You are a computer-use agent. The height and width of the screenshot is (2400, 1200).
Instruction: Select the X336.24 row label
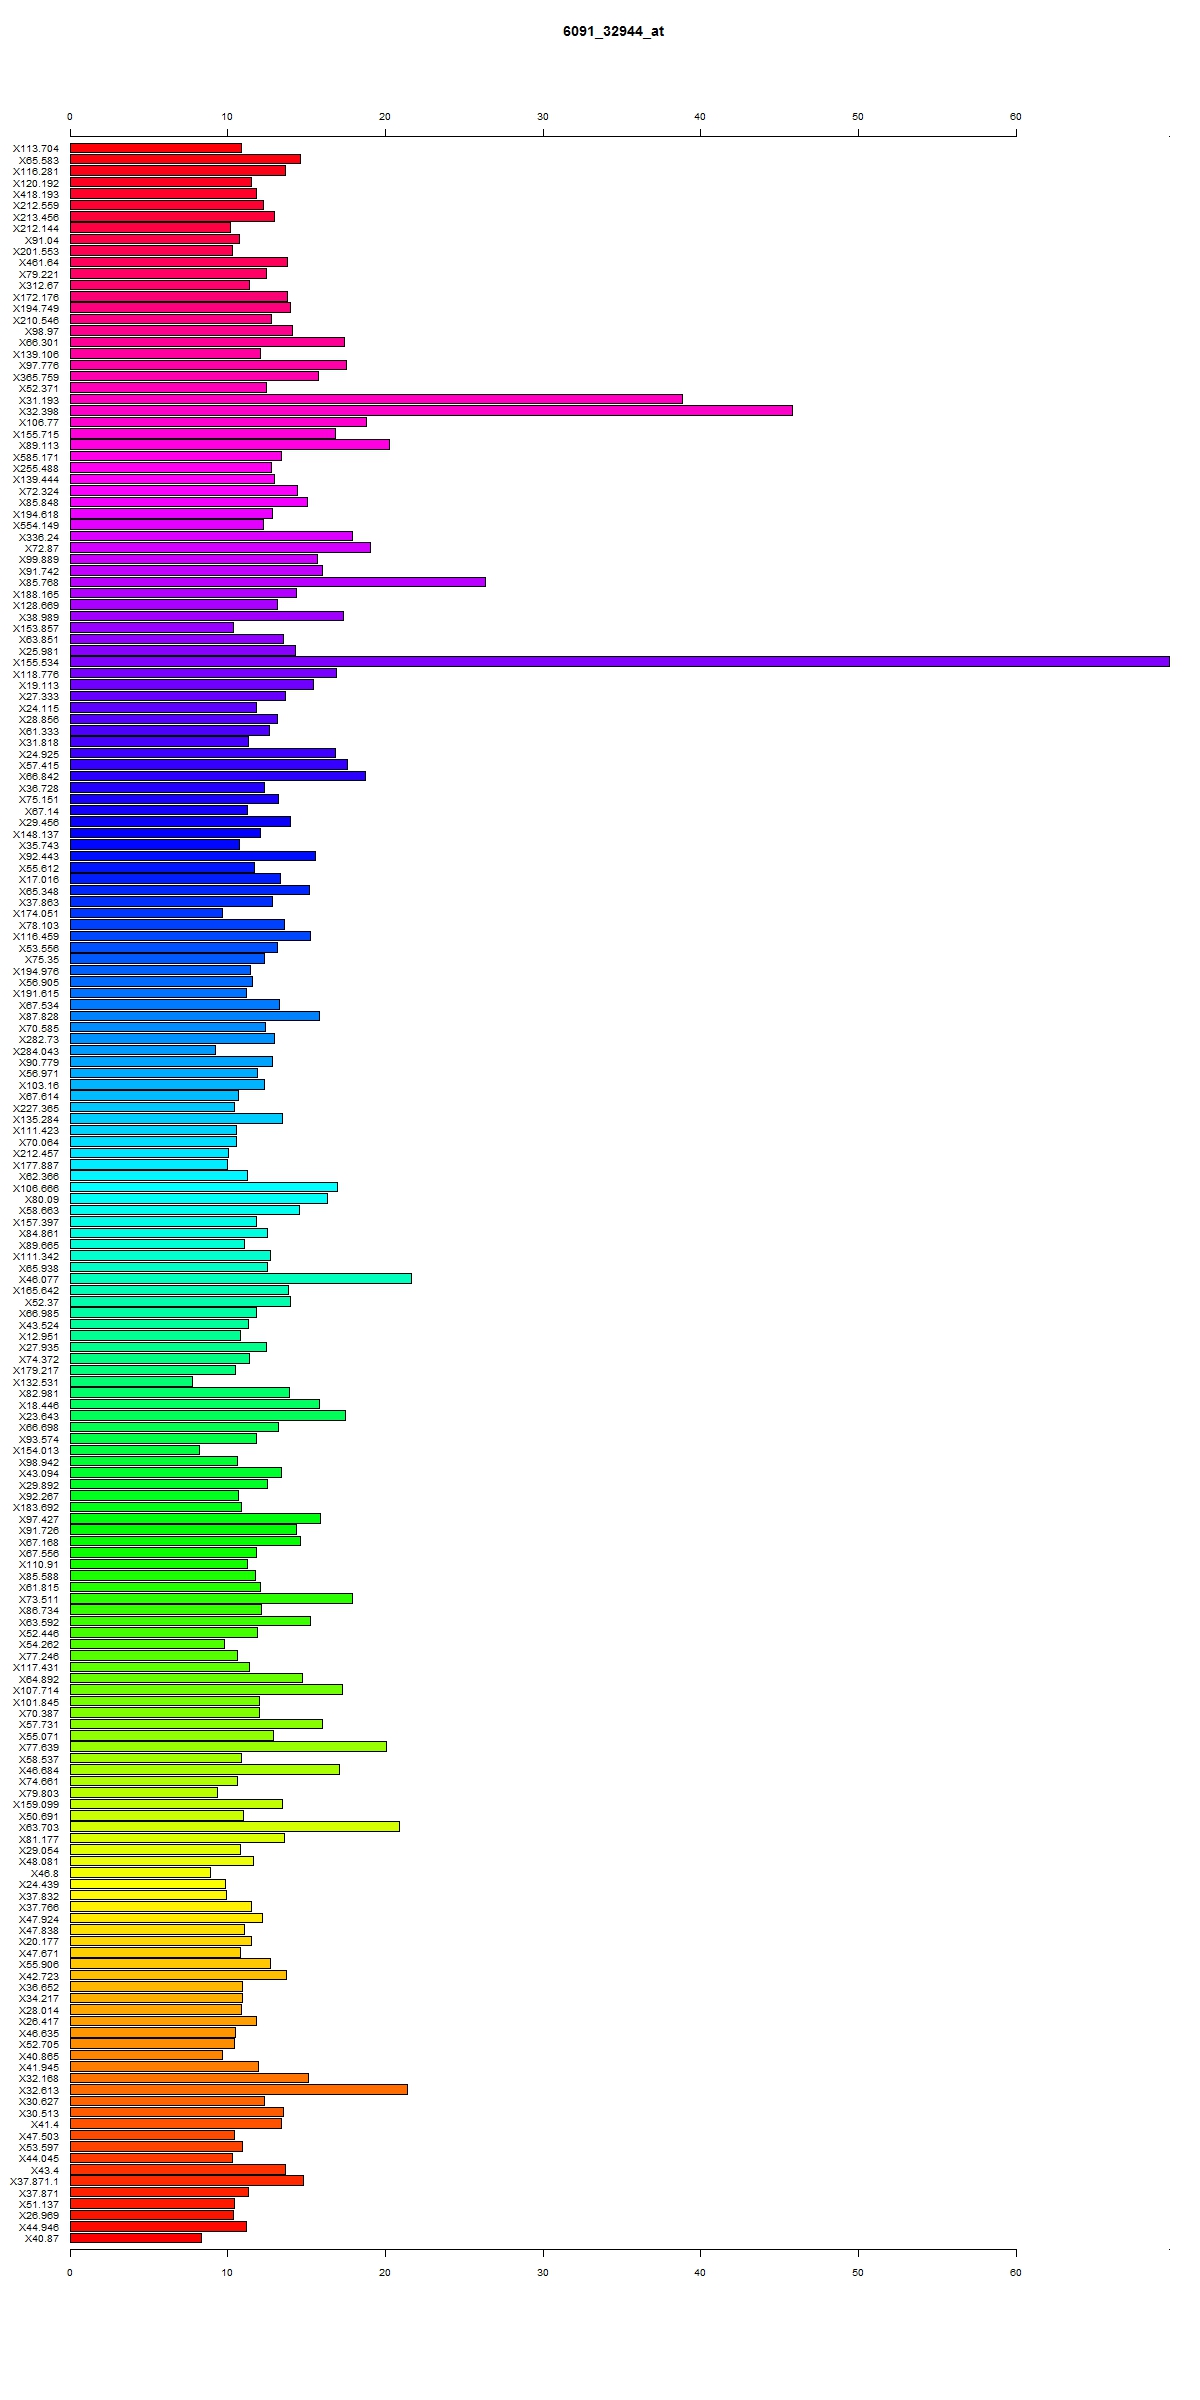(x=39, y=537)
